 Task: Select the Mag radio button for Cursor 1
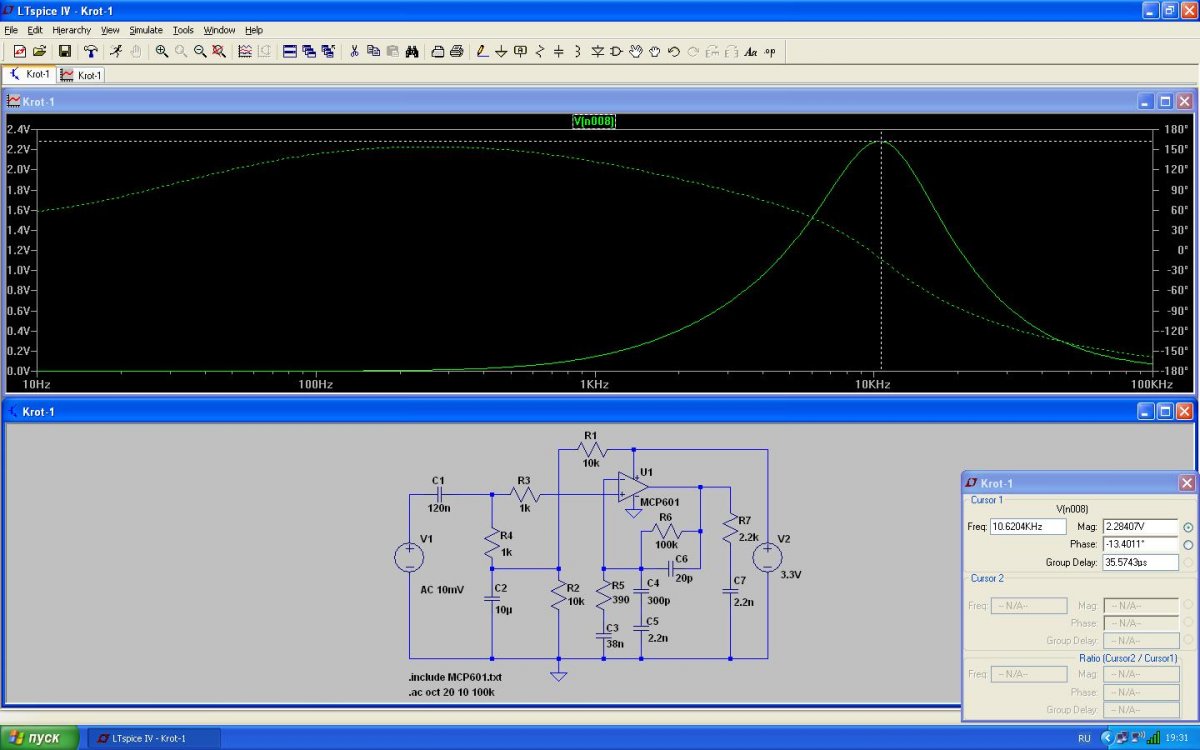click(x=1188, y=527)
